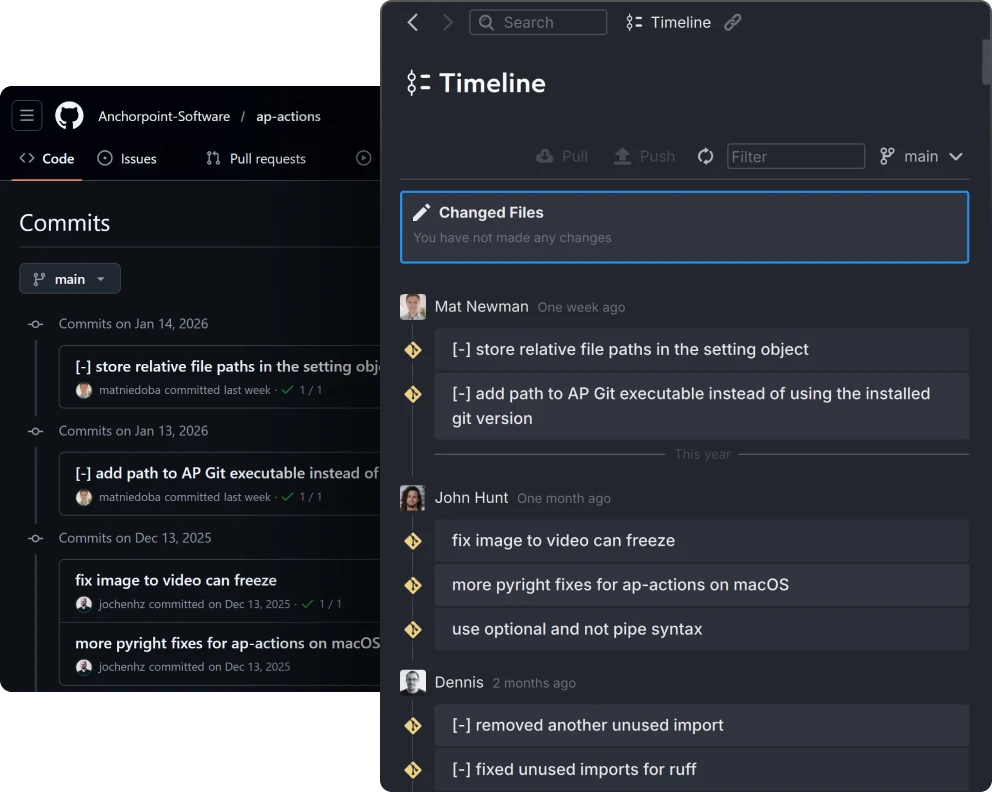Click the commit diamond beside "removed another unused import"
This screenshot has height=792, width=992.
413,725
